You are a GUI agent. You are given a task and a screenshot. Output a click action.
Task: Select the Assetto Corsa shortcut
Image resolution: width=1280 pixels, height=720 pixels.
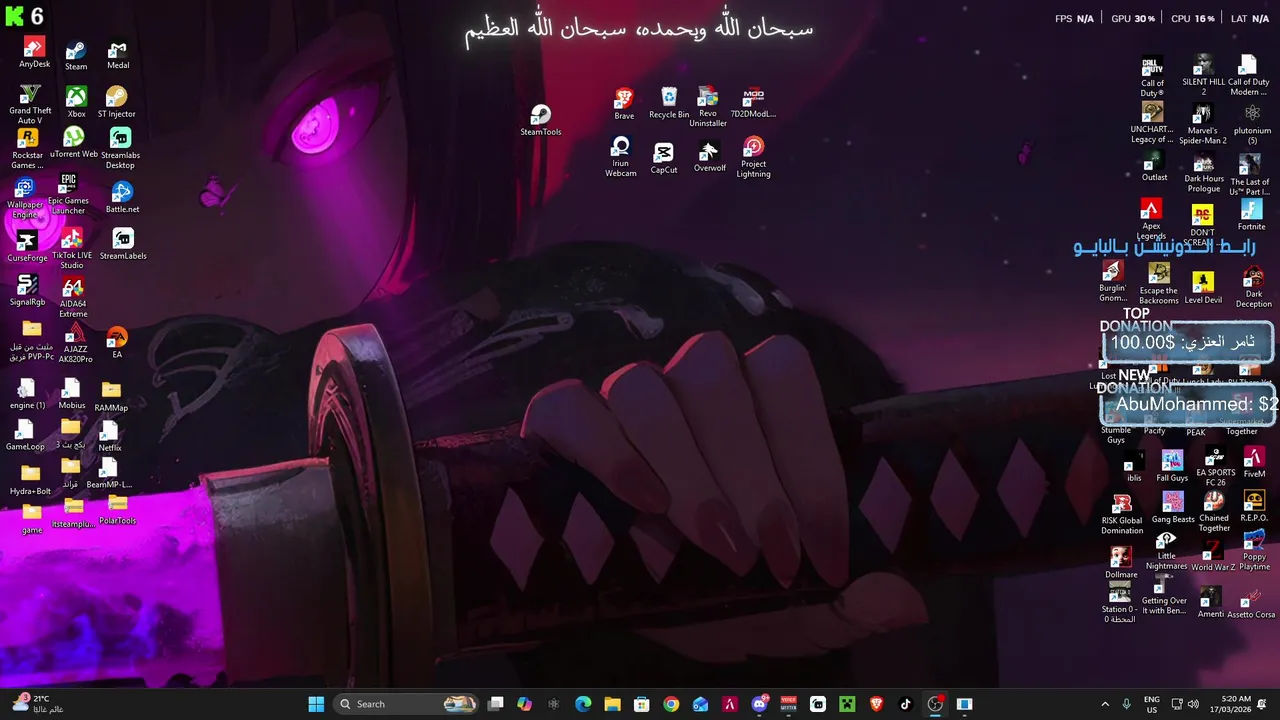tap(1251, 604)
